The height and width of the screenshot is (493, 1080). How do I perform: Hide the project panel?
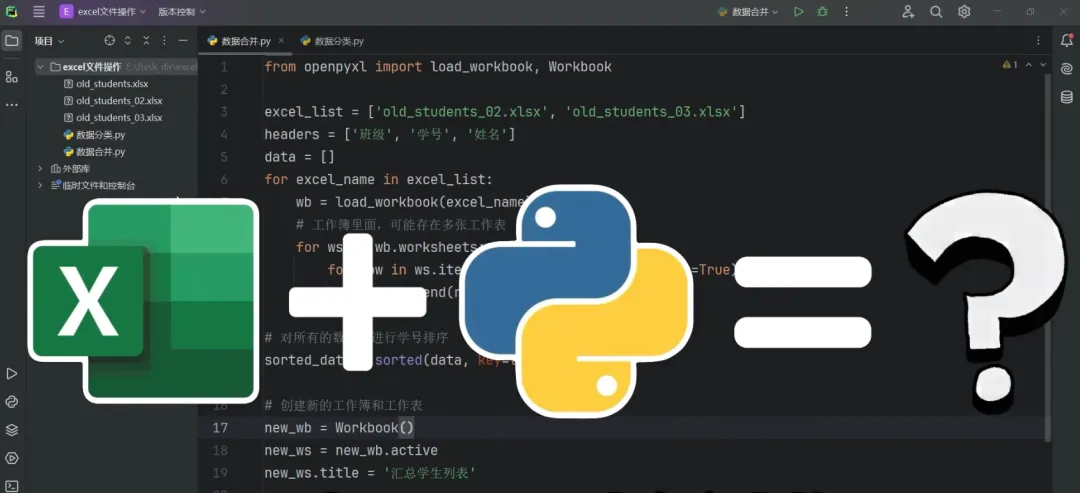(183, 41)
